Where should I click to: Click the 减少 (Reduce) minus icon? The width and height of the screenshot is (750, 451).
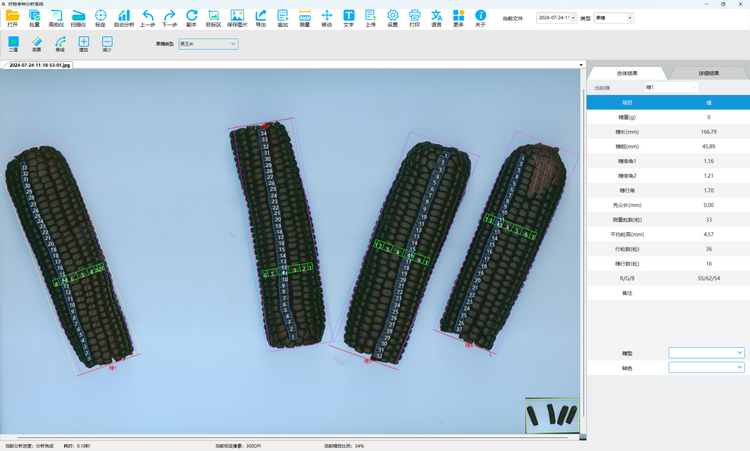[107, 43]
